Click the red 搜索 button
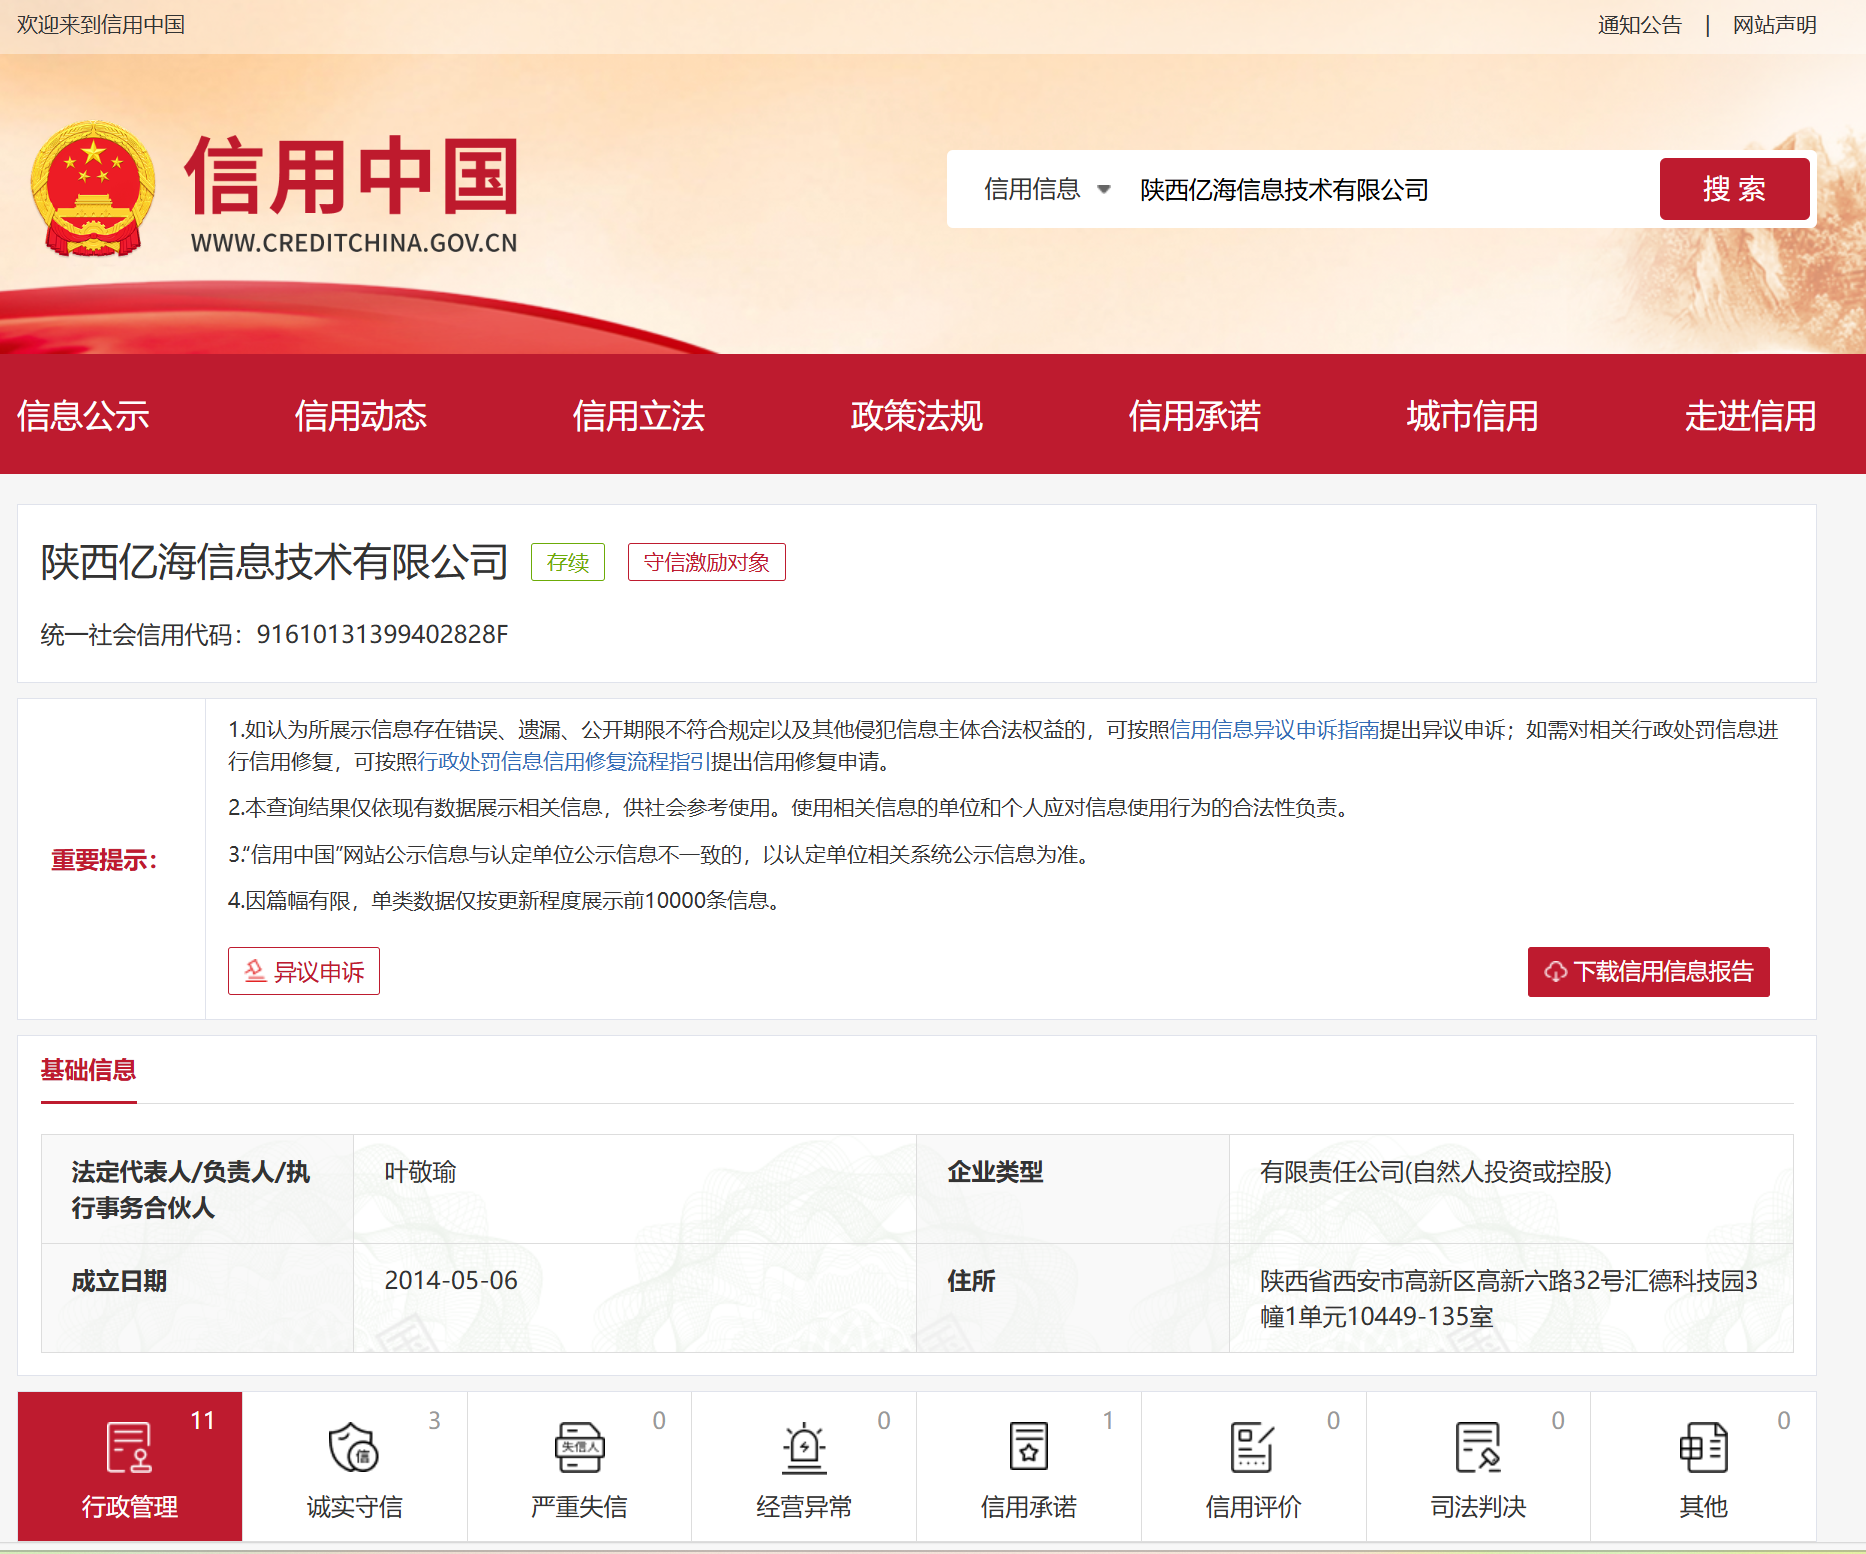 pyautogui.click(x=1734, y=189)
